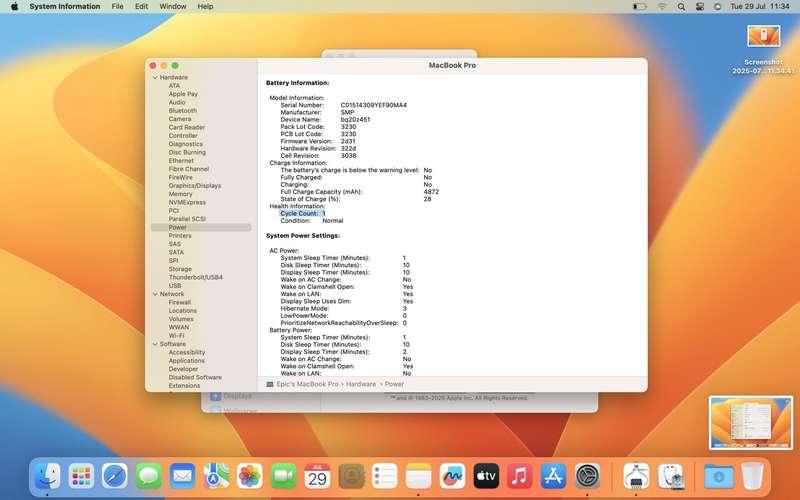Click the highlighted Cycle Count line
Image resolution: width=800 pixels, height=500 pixels.
(x=303, y=213)
